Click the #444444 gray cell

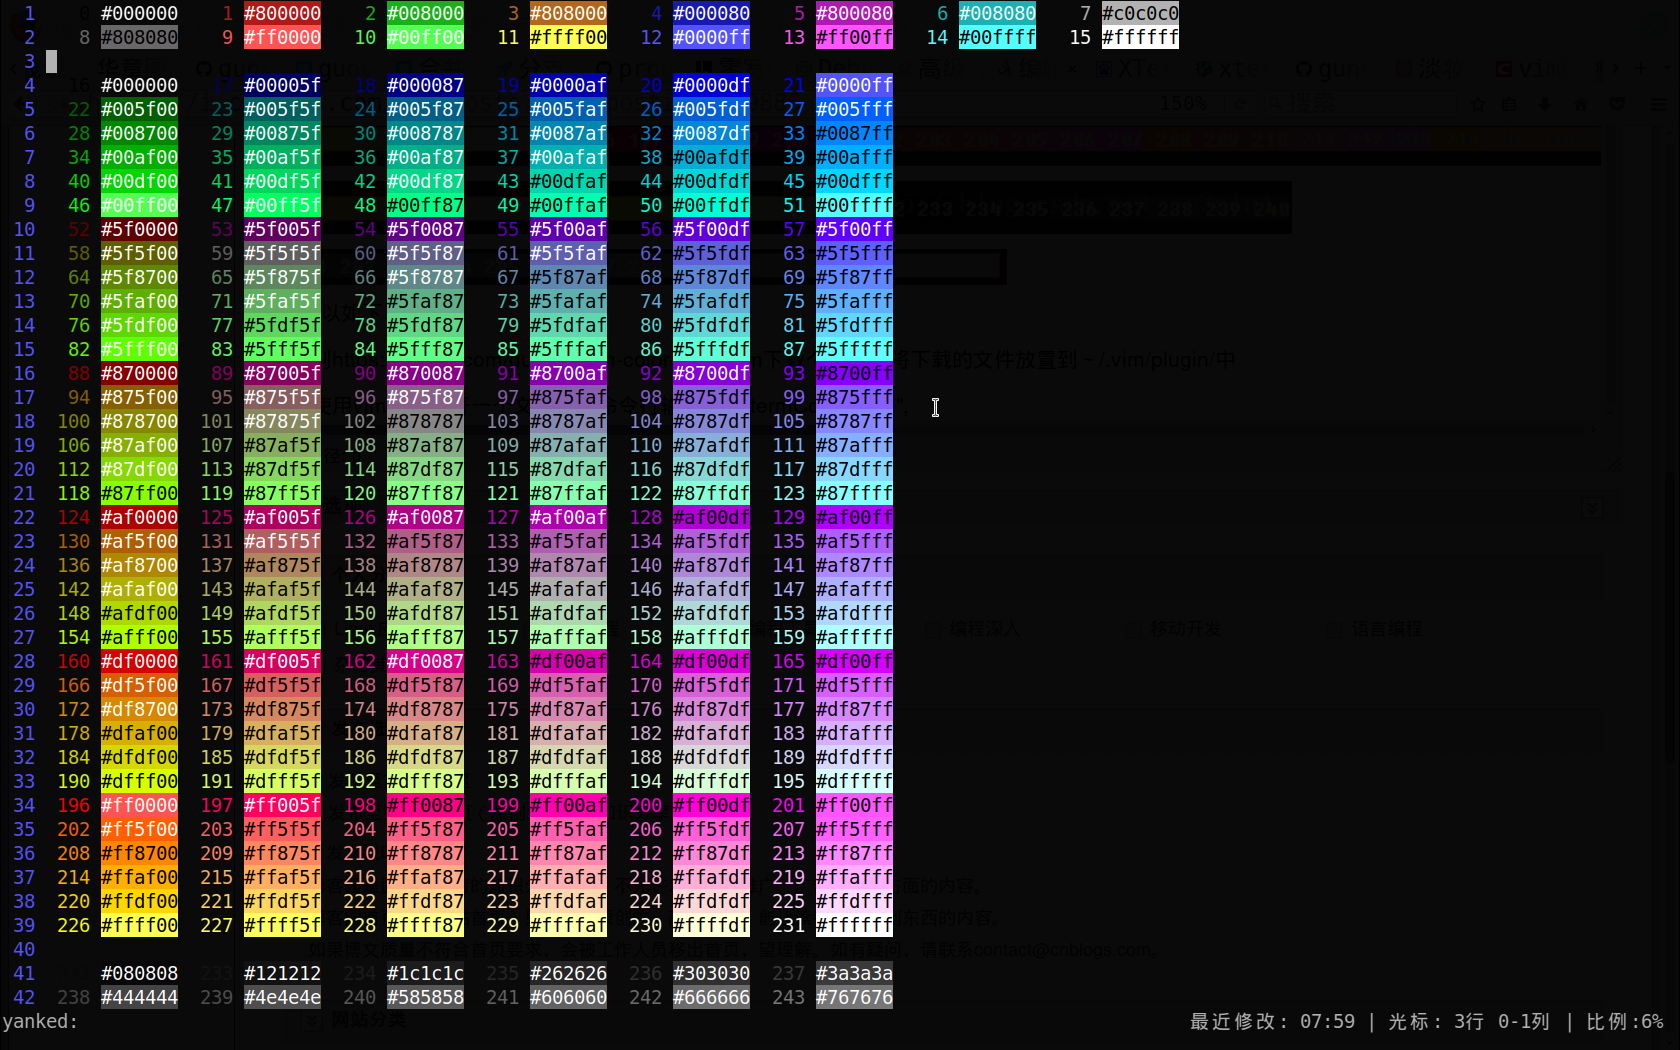(139, 997)
